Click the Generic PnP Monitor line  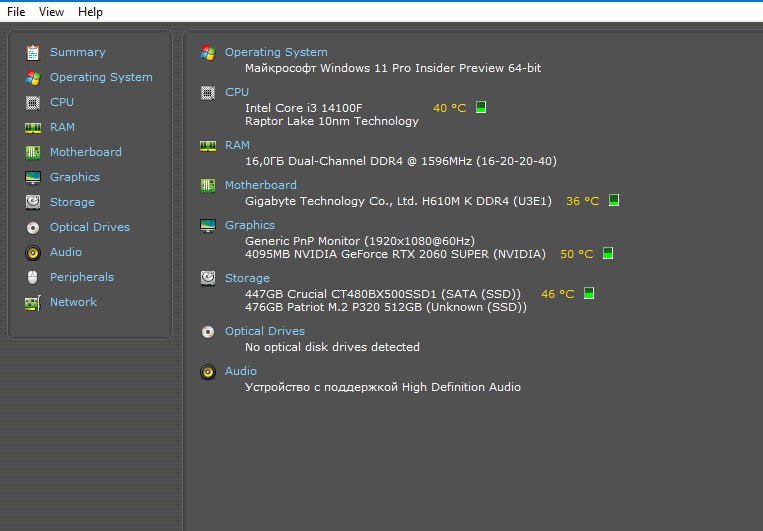point(360,241)
